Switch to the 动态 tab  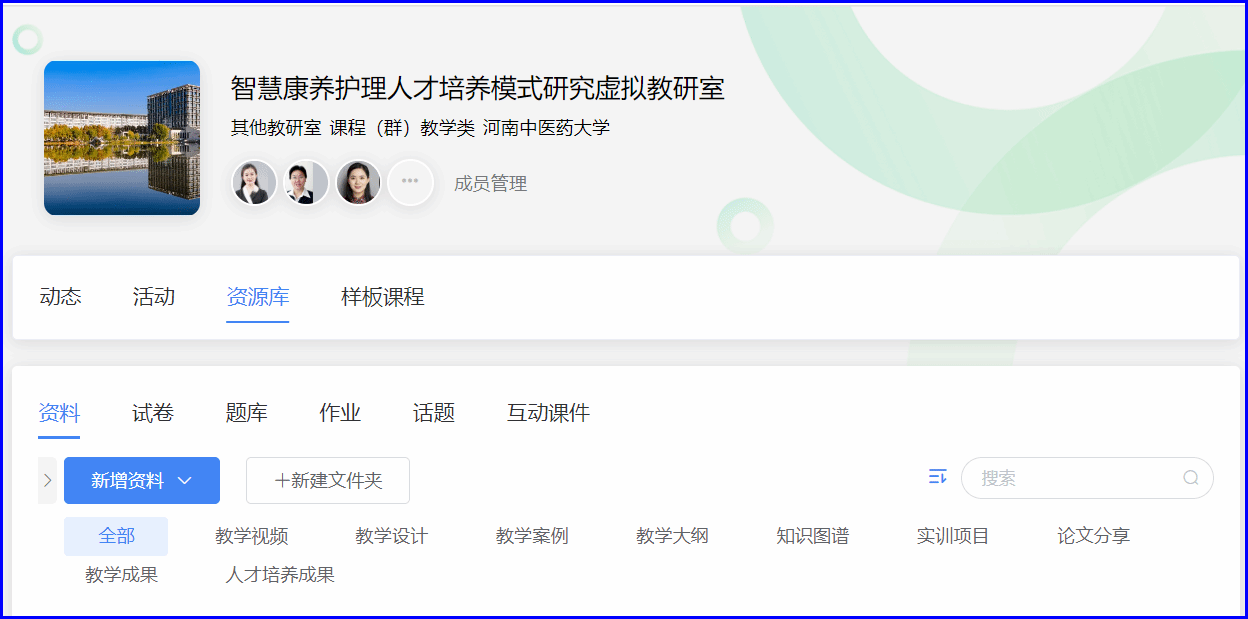coord(60,297)
